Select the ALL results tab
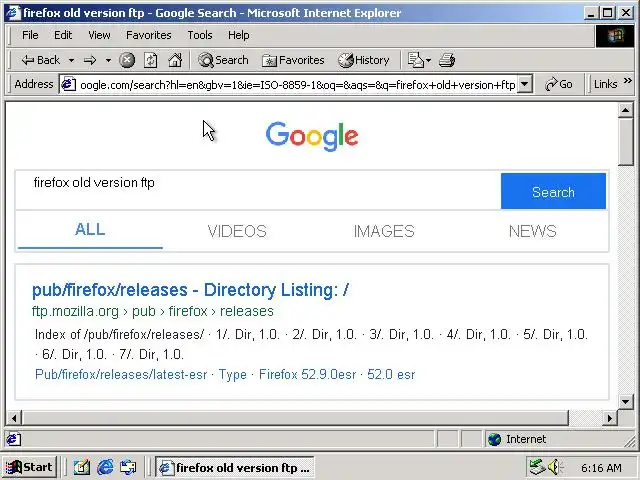 tap(90, 229)
